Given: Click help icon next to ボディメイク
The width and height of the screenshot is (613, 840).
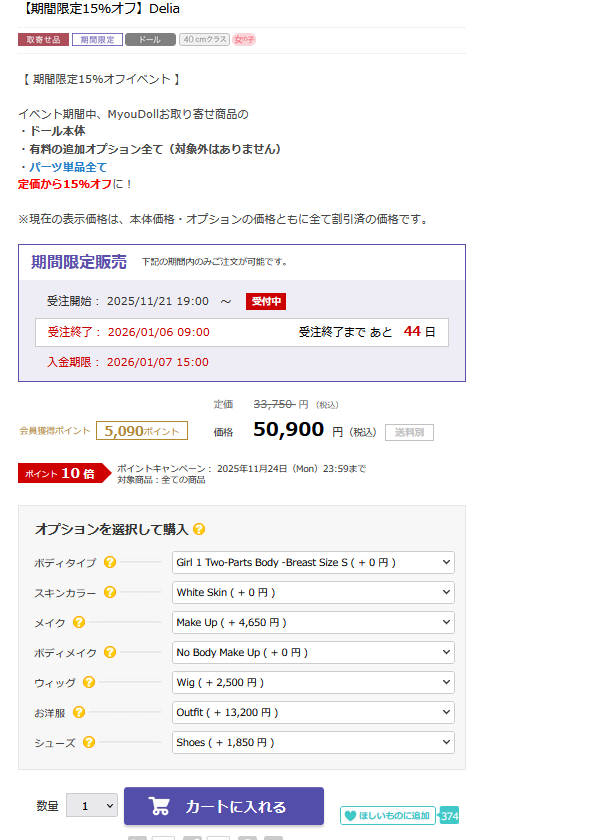Looking at the screenshot, I should pyautogui.click(x=110, y=653).
